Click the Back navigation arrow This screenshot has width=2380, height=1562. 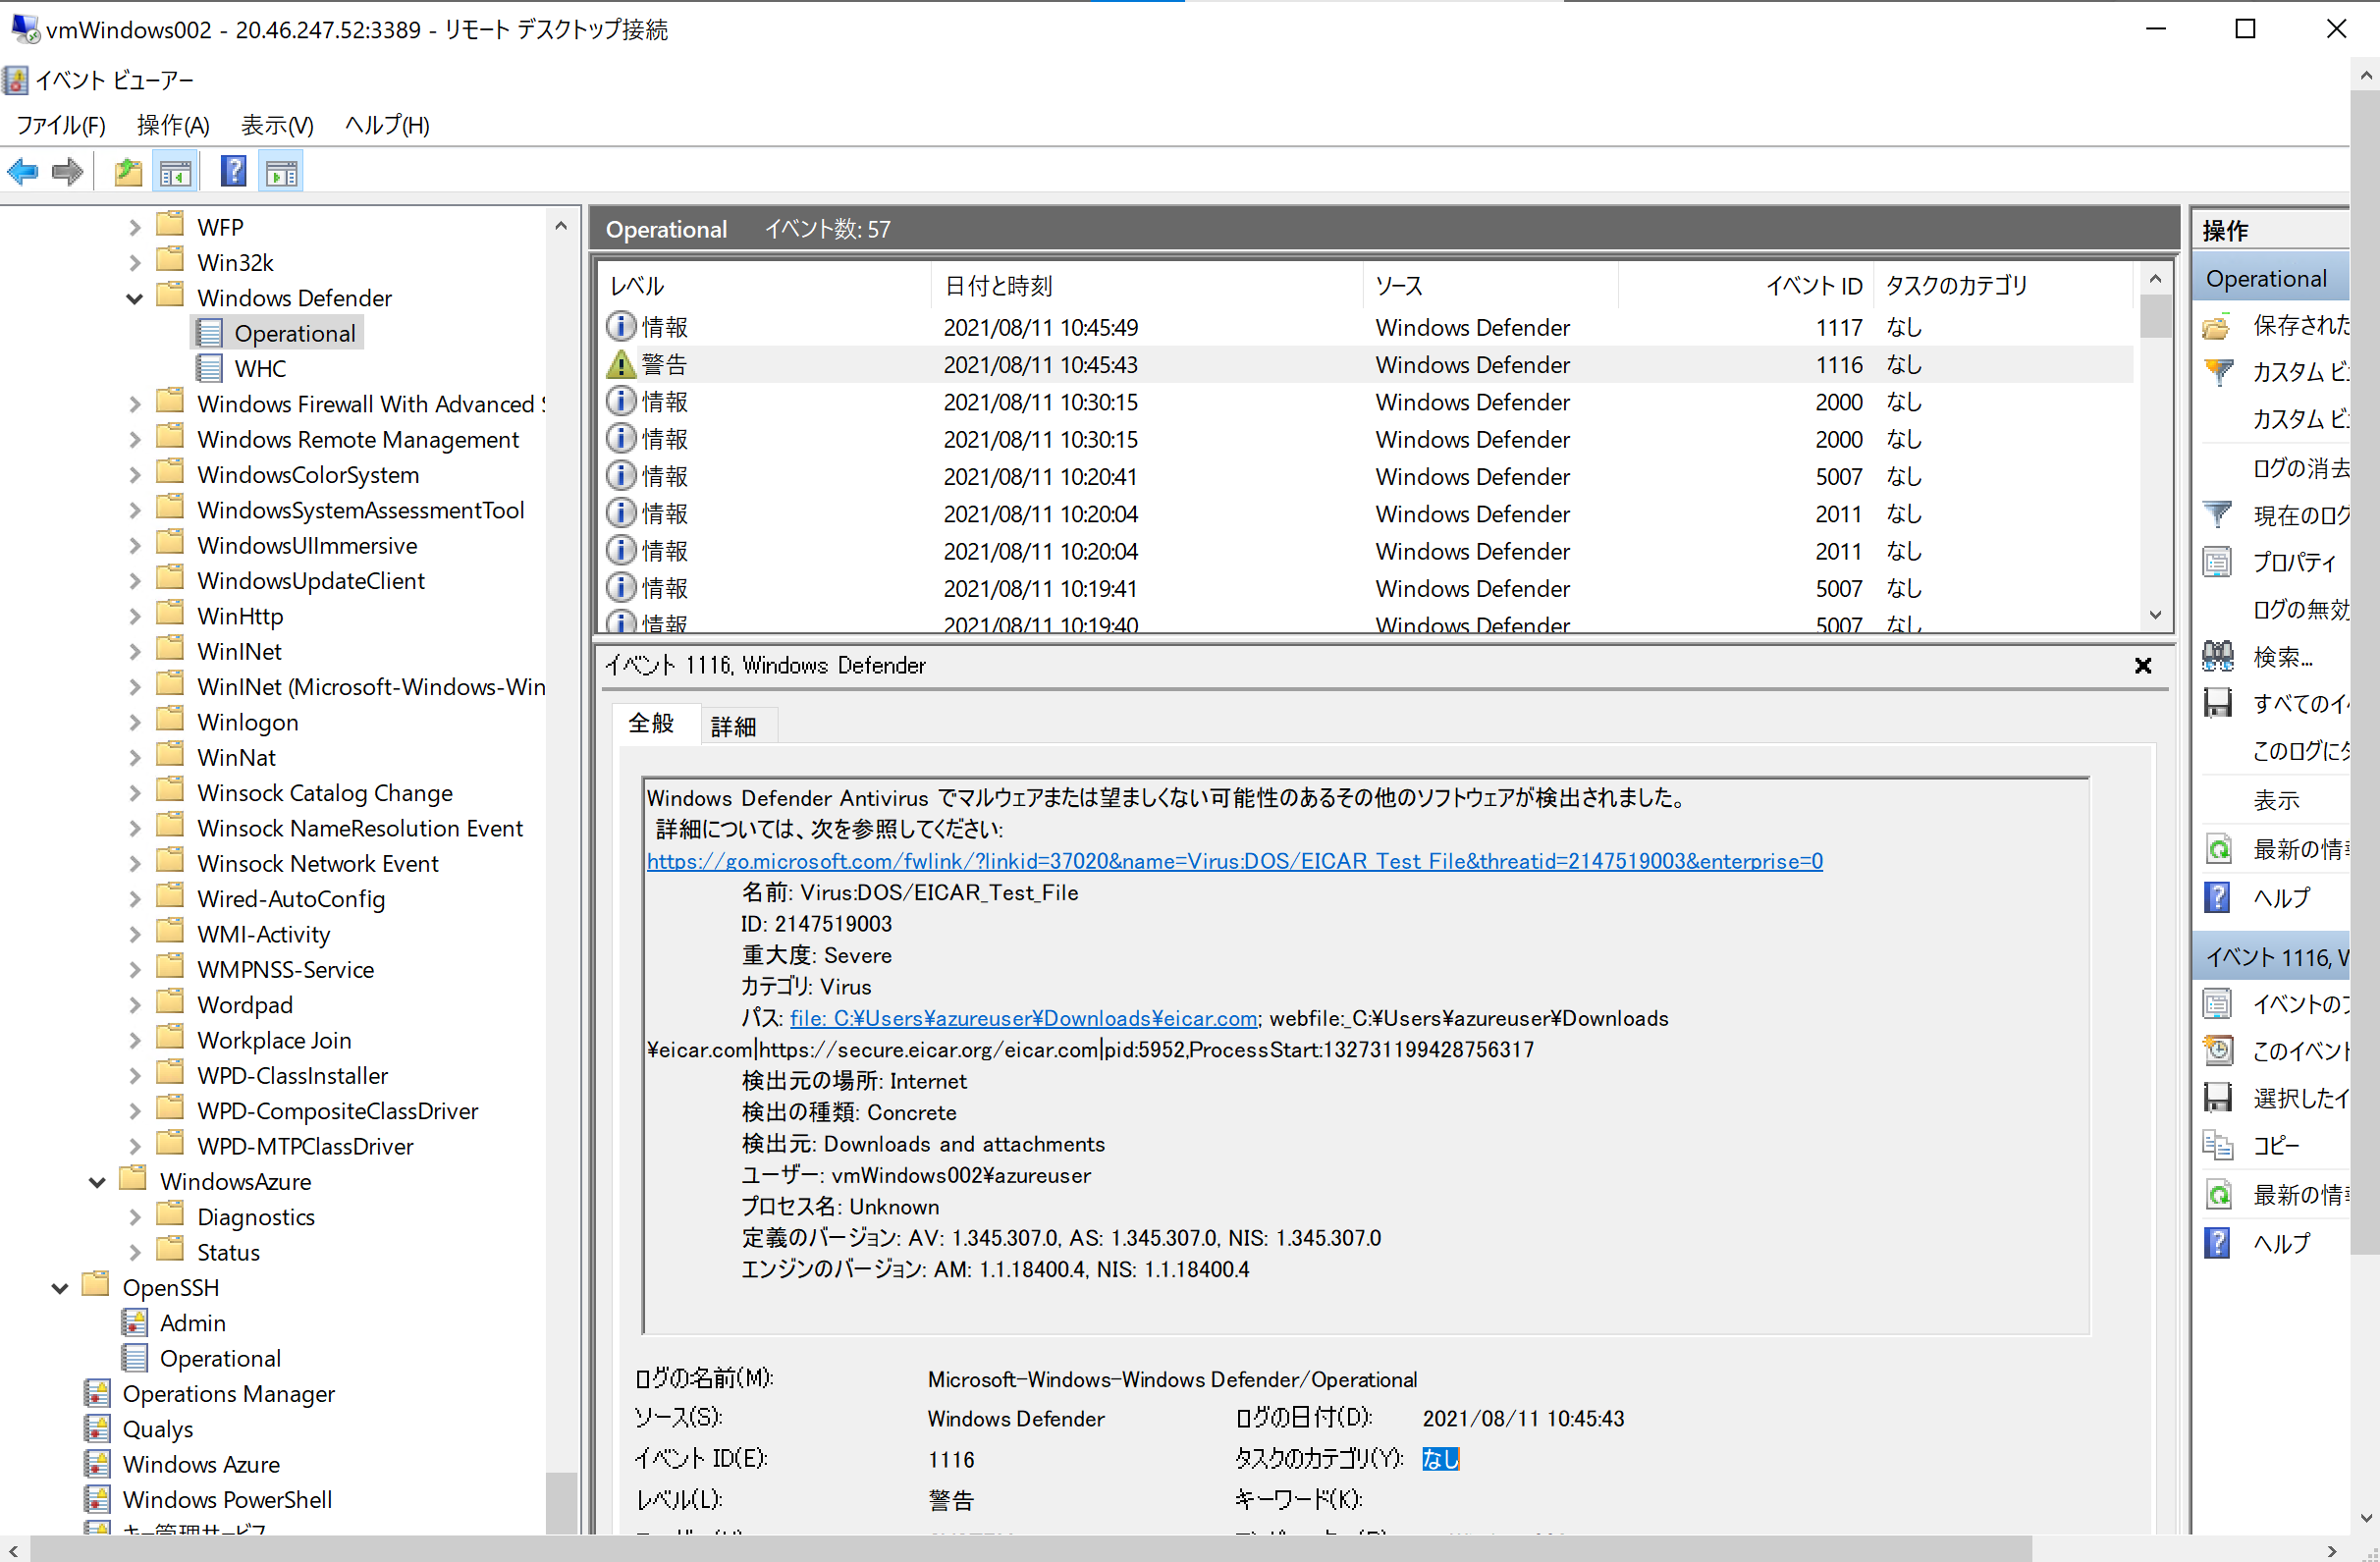tap(22, 171)
